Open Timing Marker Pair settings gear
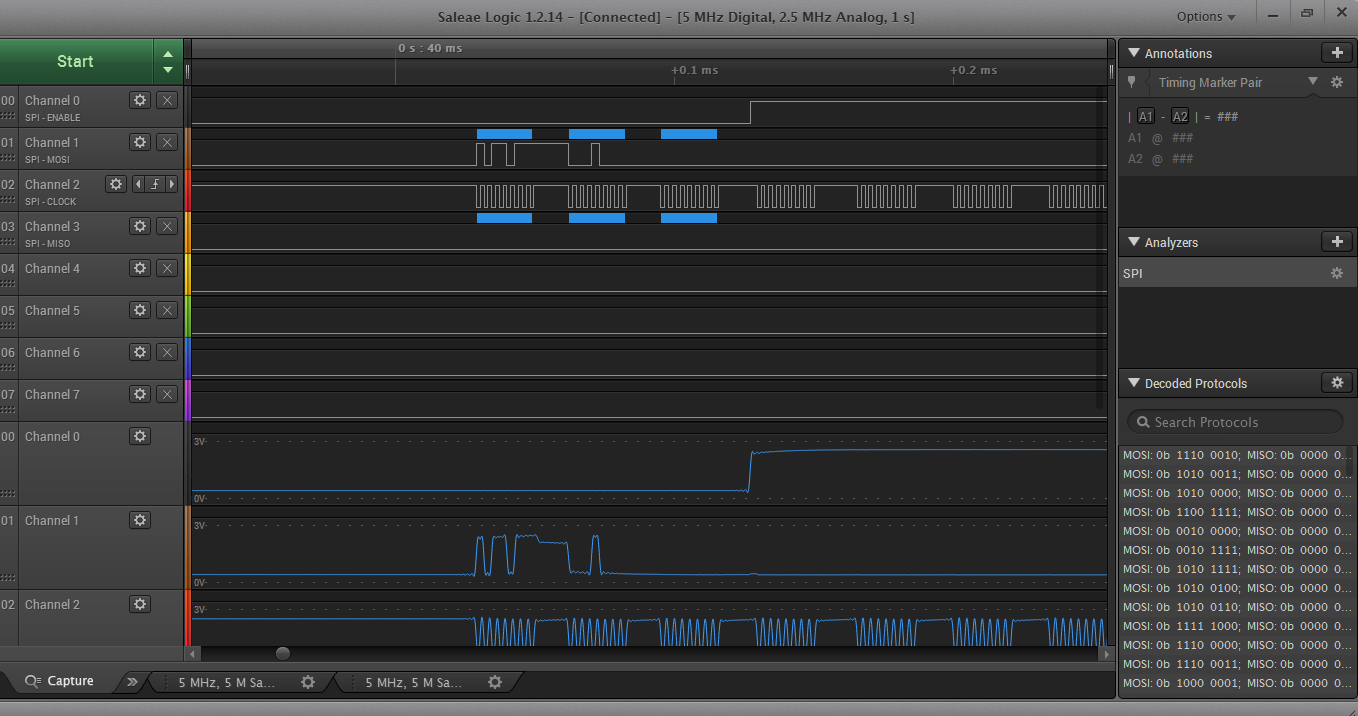The image size is (1358, 716). [1337, 82]
